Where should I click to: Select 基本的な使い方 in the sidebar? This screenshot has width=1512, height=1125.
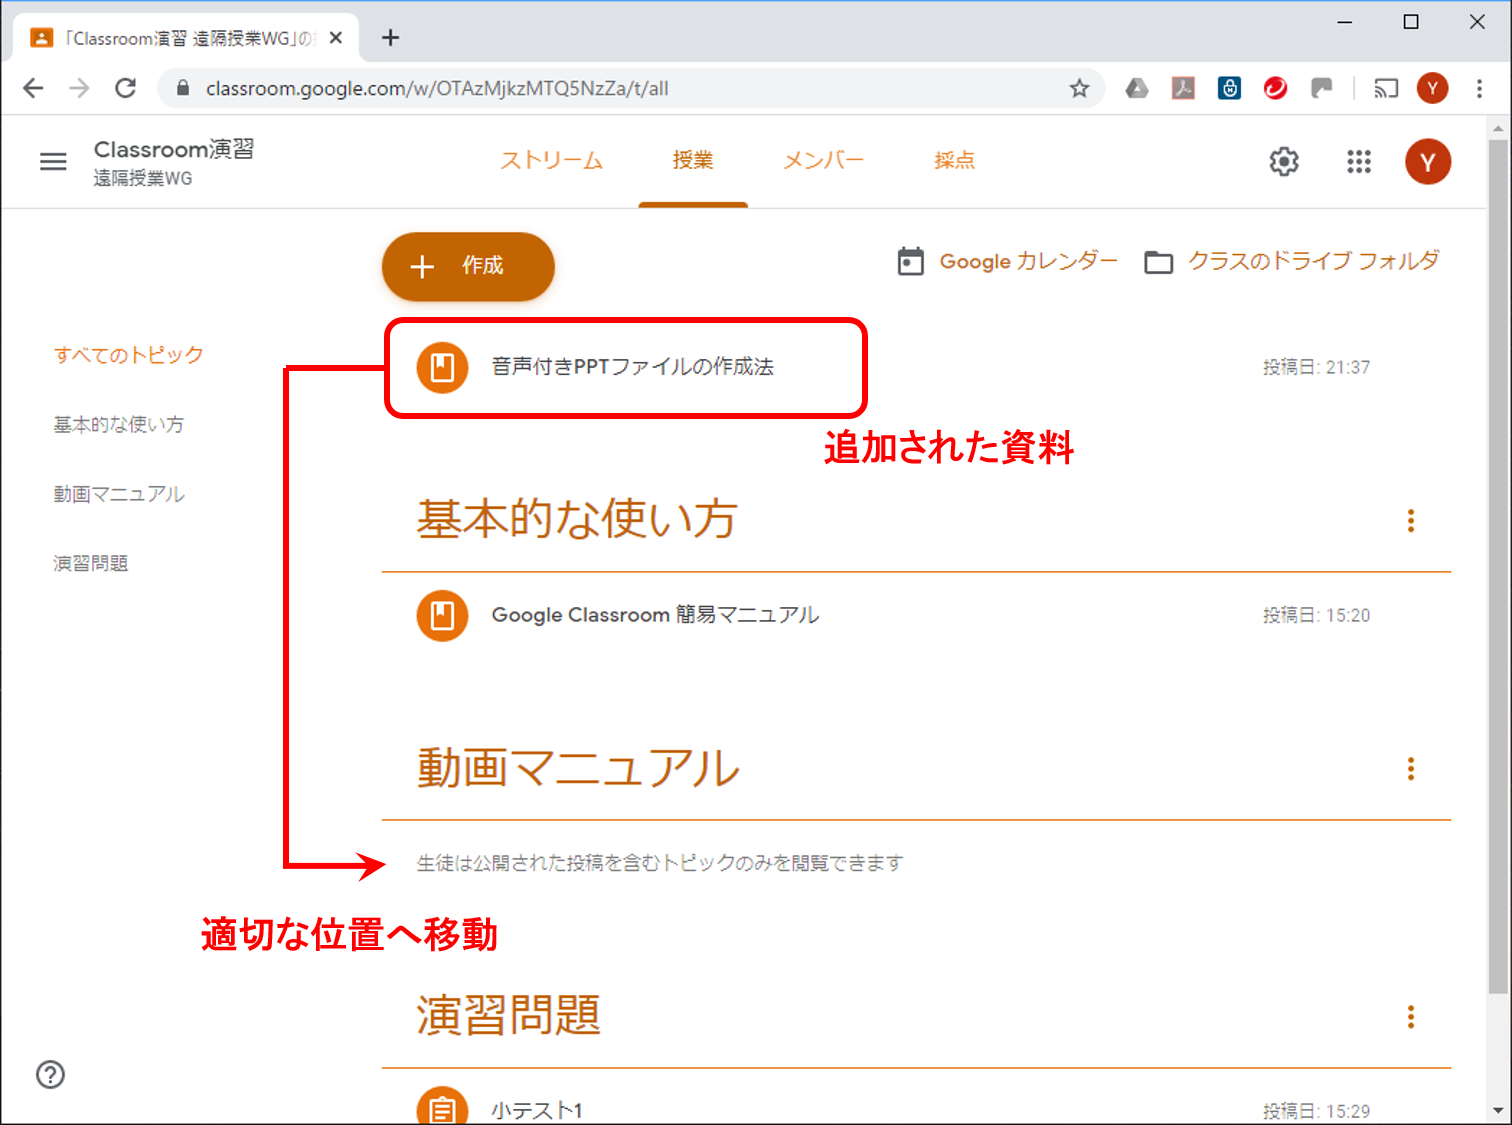coord(119,424)
